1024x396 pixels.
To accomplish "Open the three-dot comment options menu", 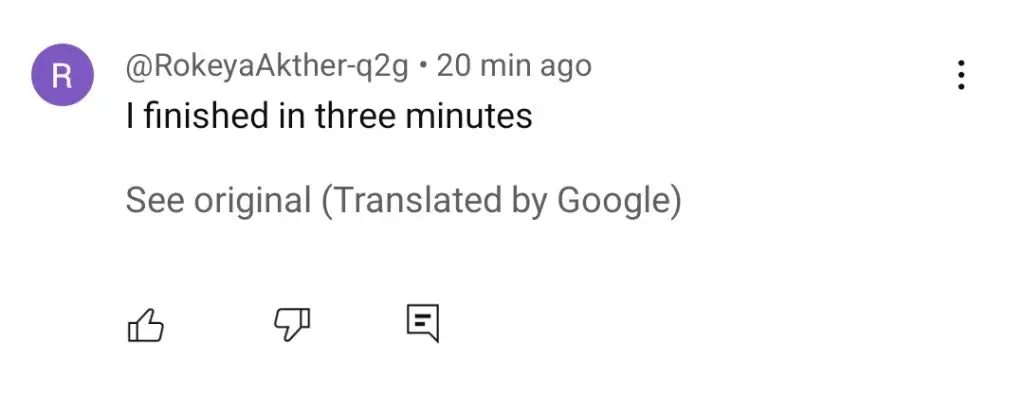I will pyautogui.click(x=961, y=75).
